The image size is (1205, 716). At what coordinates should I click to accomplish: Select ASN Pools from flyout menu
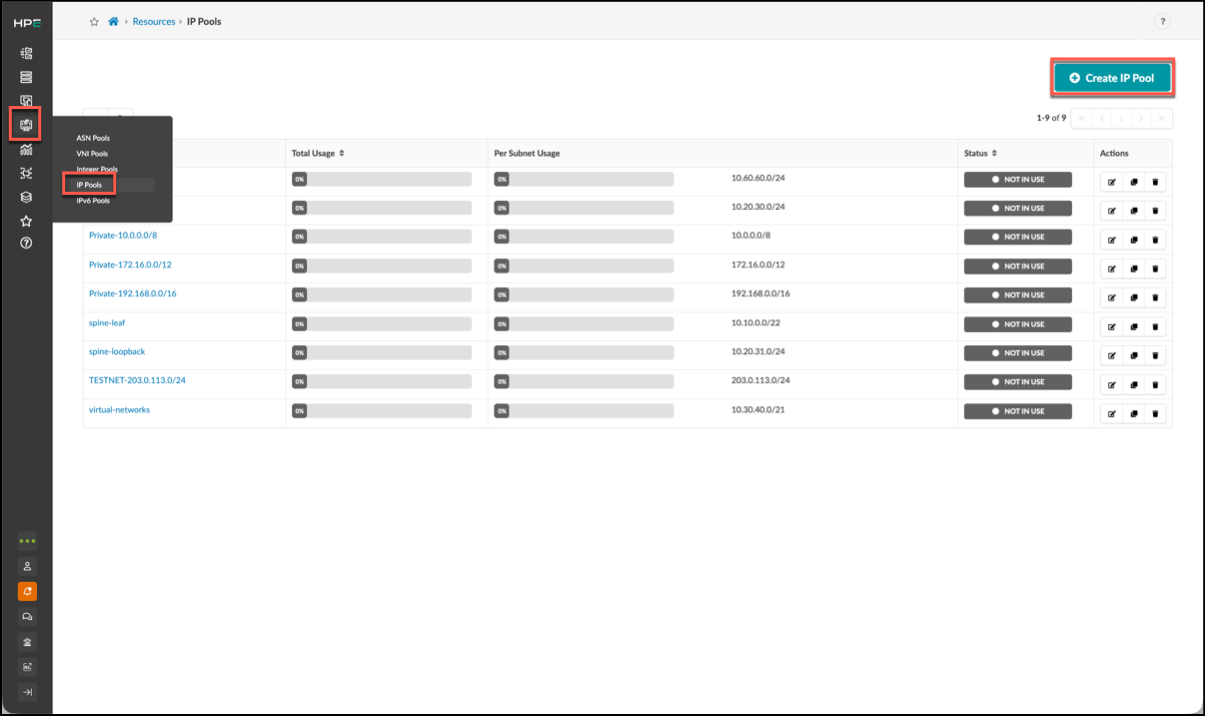point(93,138)
